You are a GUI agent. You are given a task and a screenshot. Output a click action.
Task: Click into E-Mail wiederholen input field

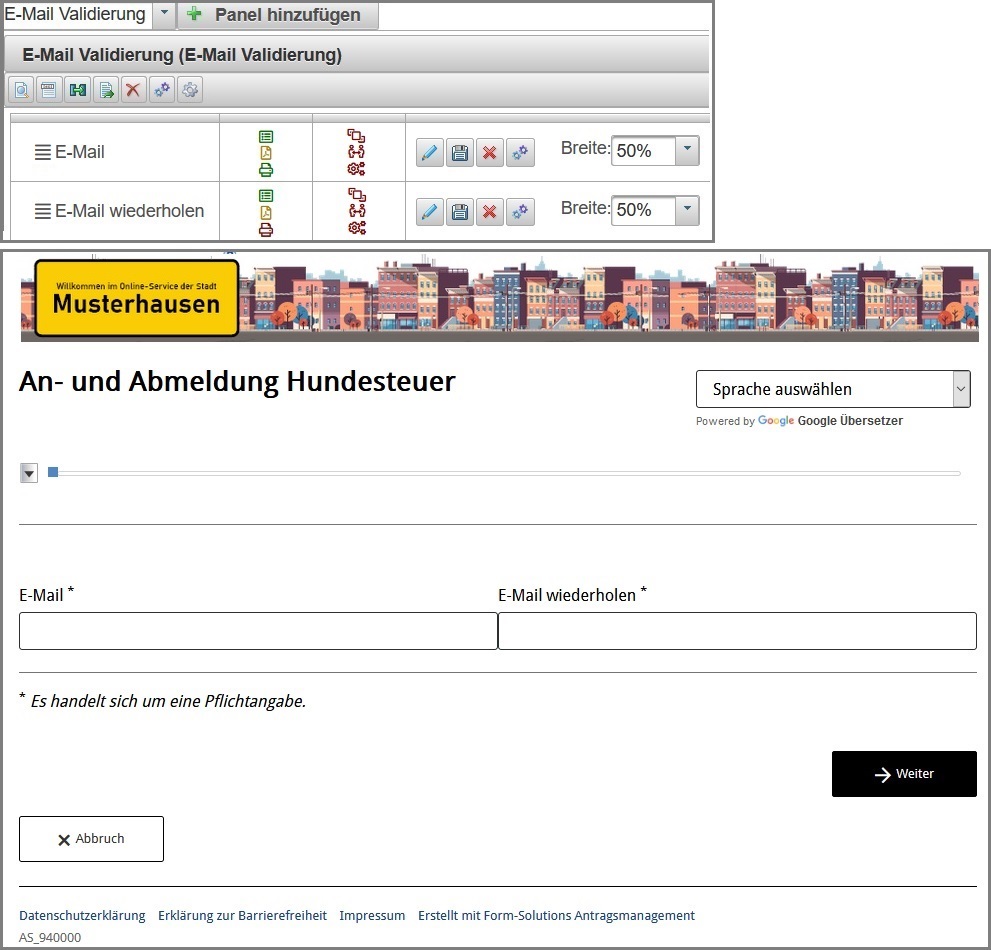coord(737,631)
